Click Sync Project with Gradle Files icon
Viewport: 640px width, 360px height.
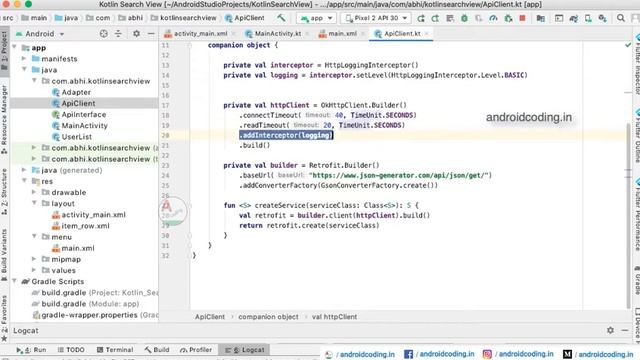click(573, 18)
